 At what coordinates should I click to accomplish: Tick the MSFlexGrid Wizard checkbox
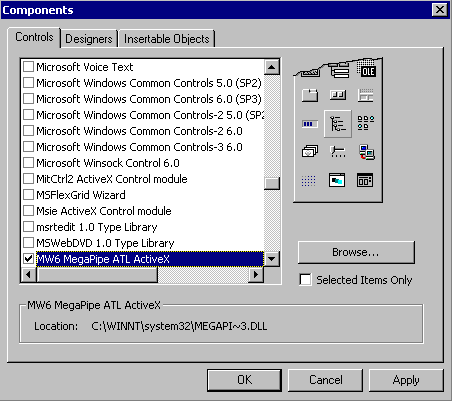[29, 195]
